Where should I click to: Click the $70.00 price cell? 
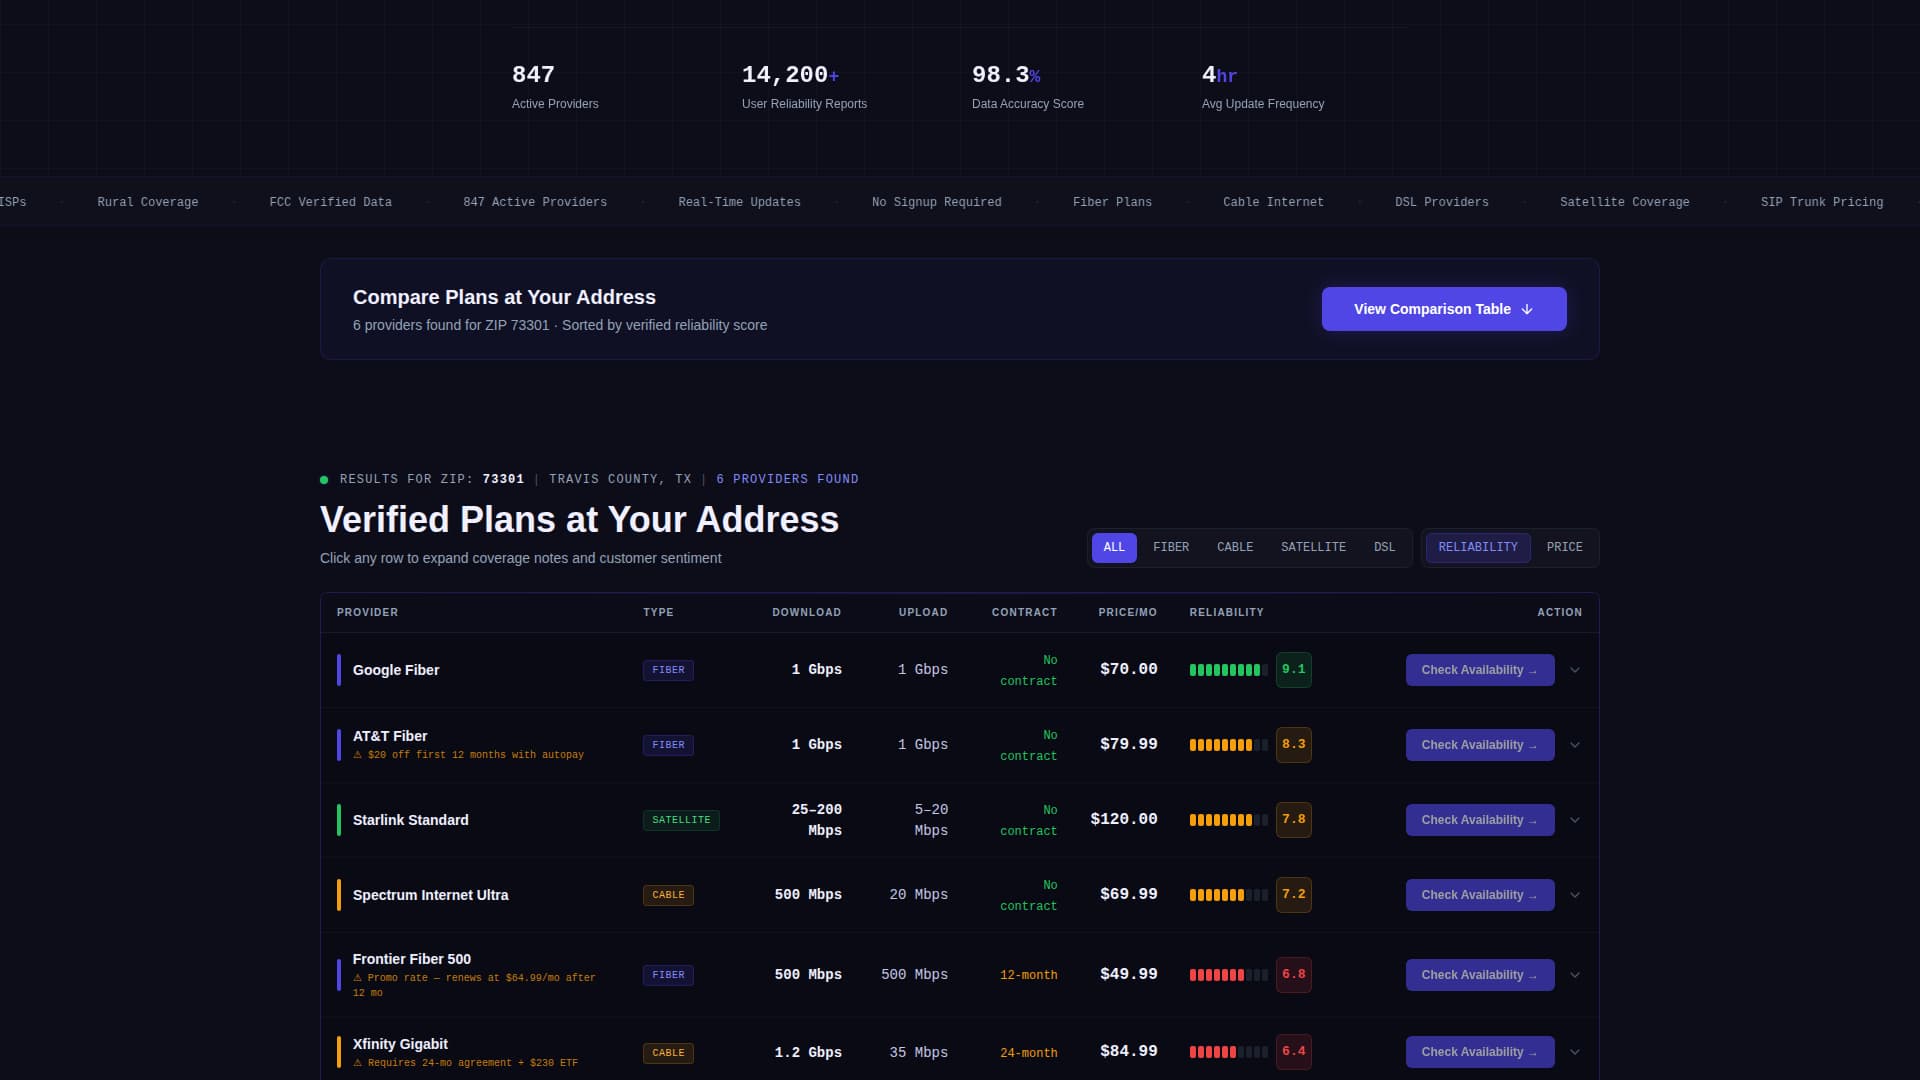point(1129,669)
